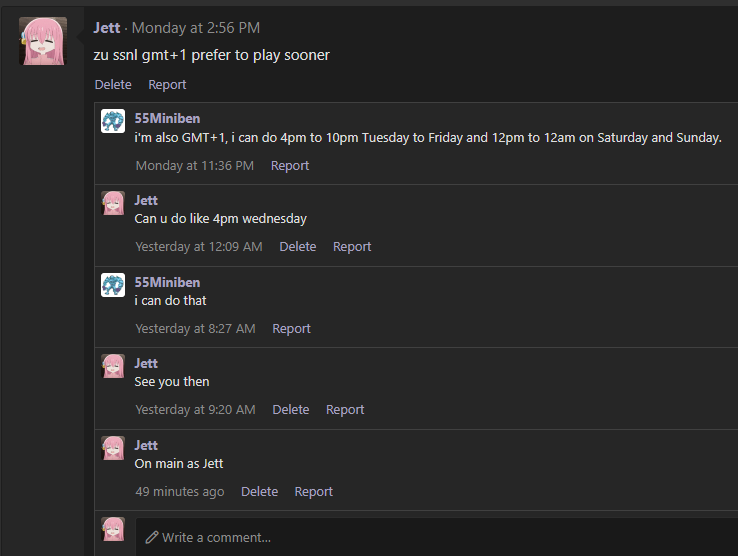Report the main post by Jett
The height and width of the screenshot is (556, 738).
(167, 84)
